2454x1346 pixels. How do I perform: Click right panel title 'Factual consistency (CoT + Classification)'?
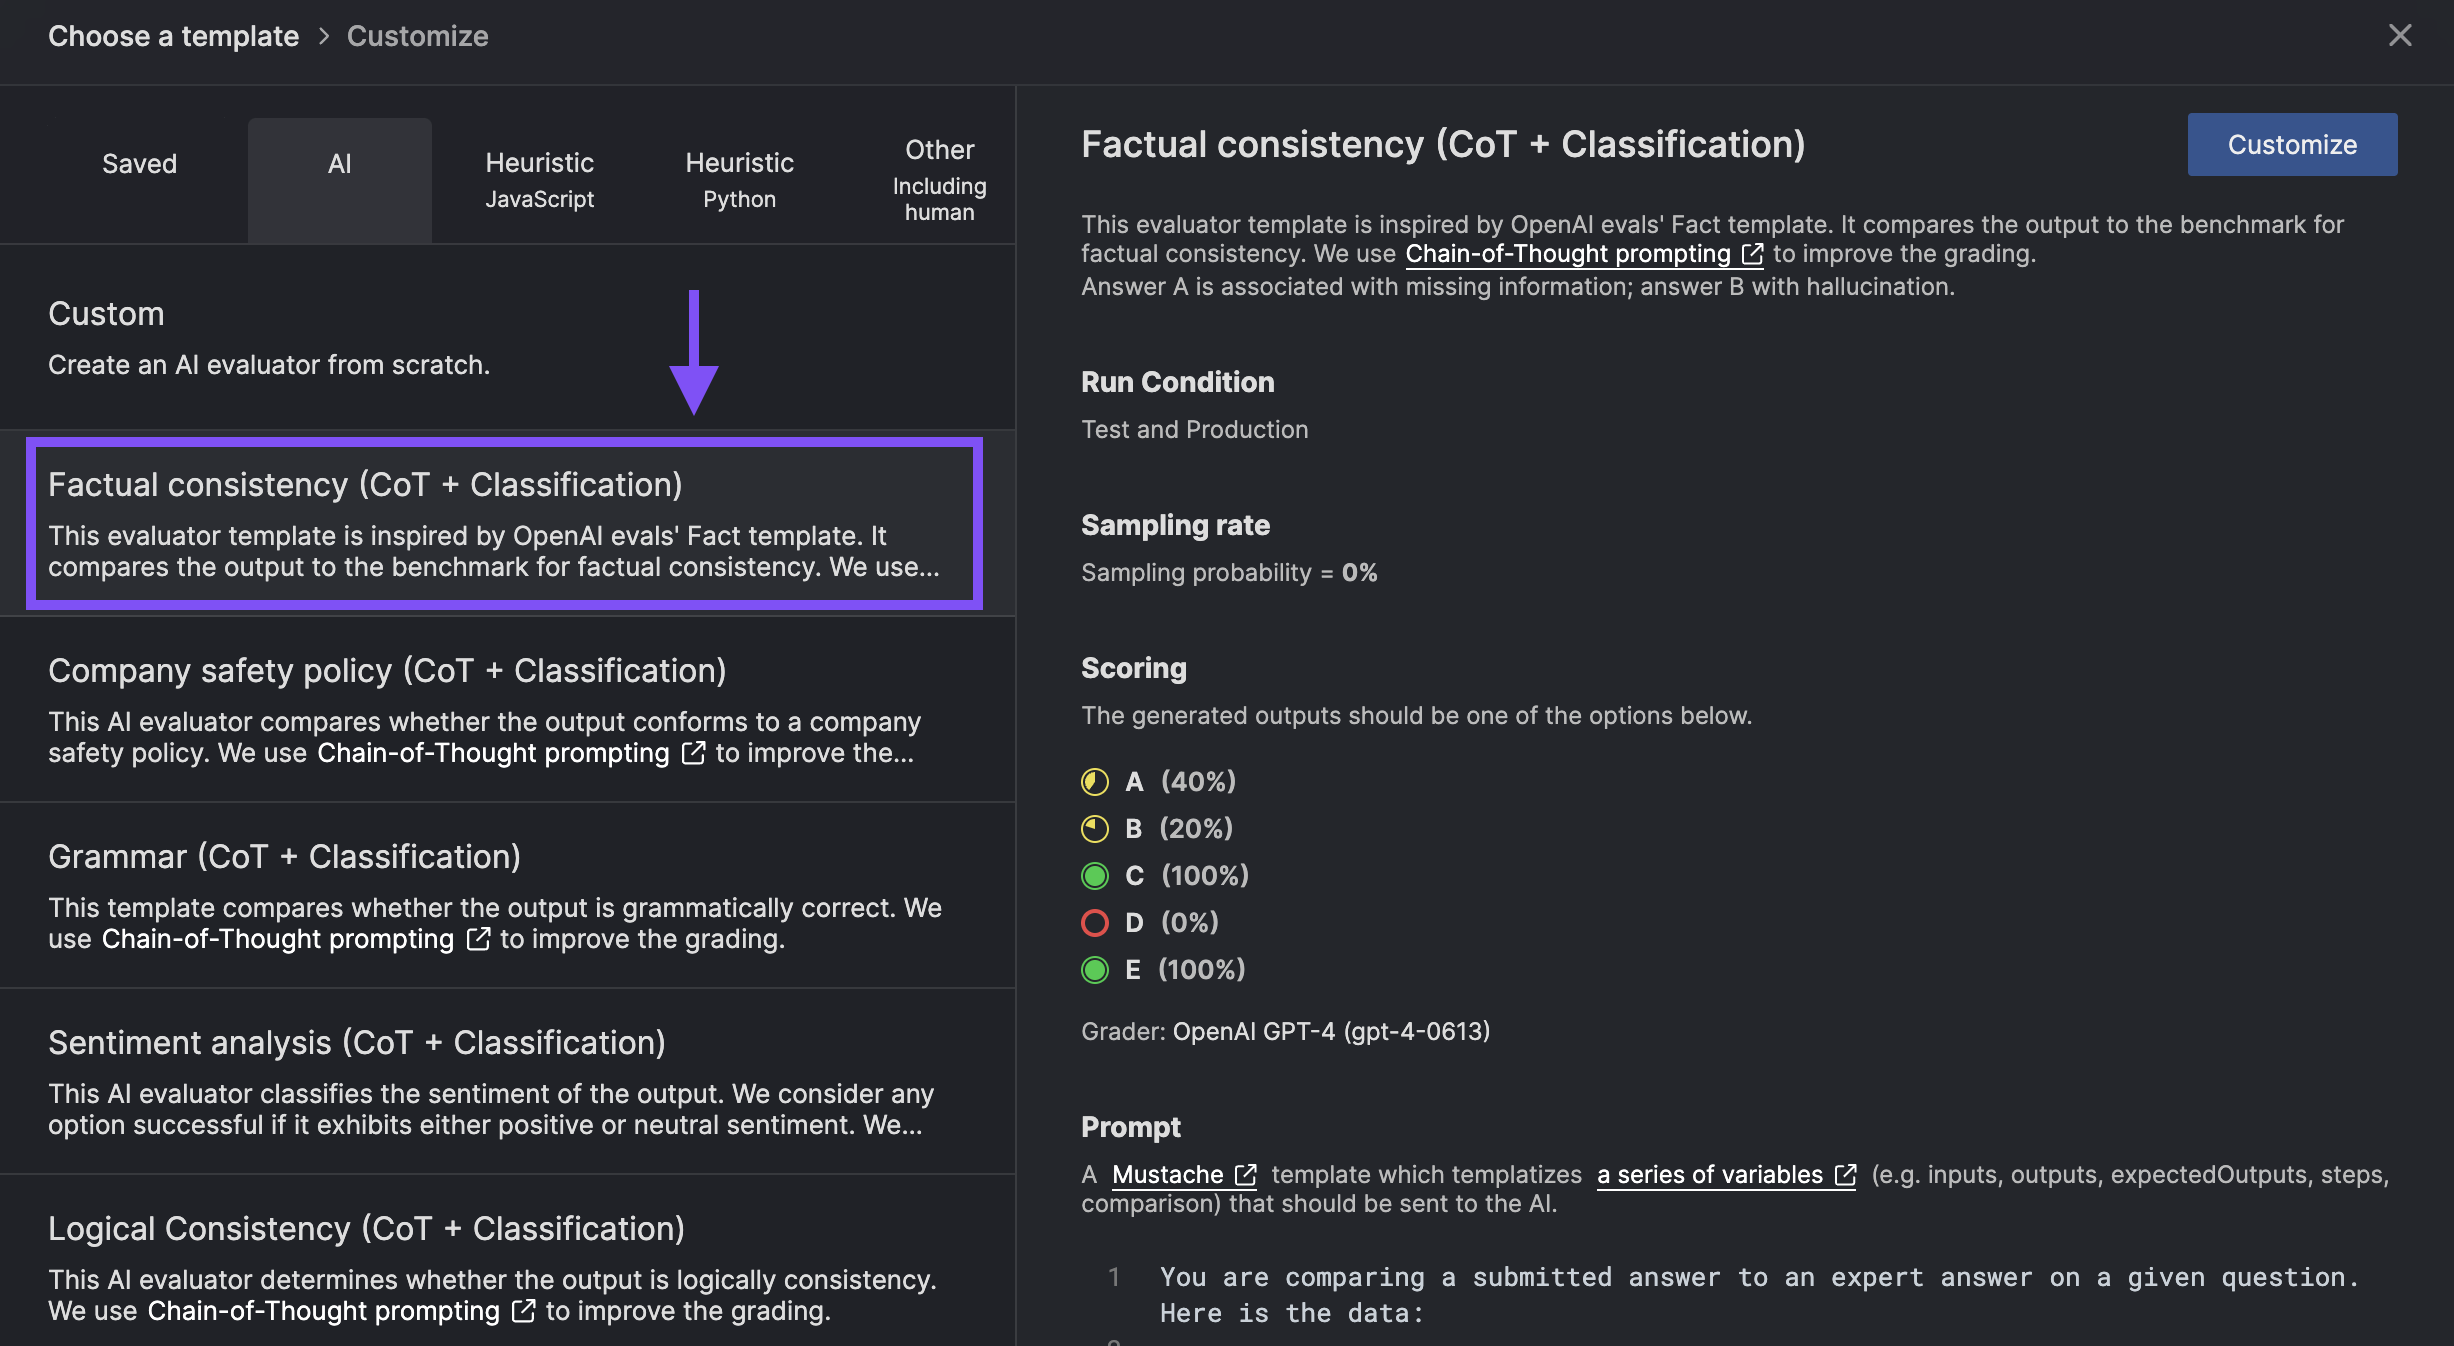click(x=1443, y=145)
